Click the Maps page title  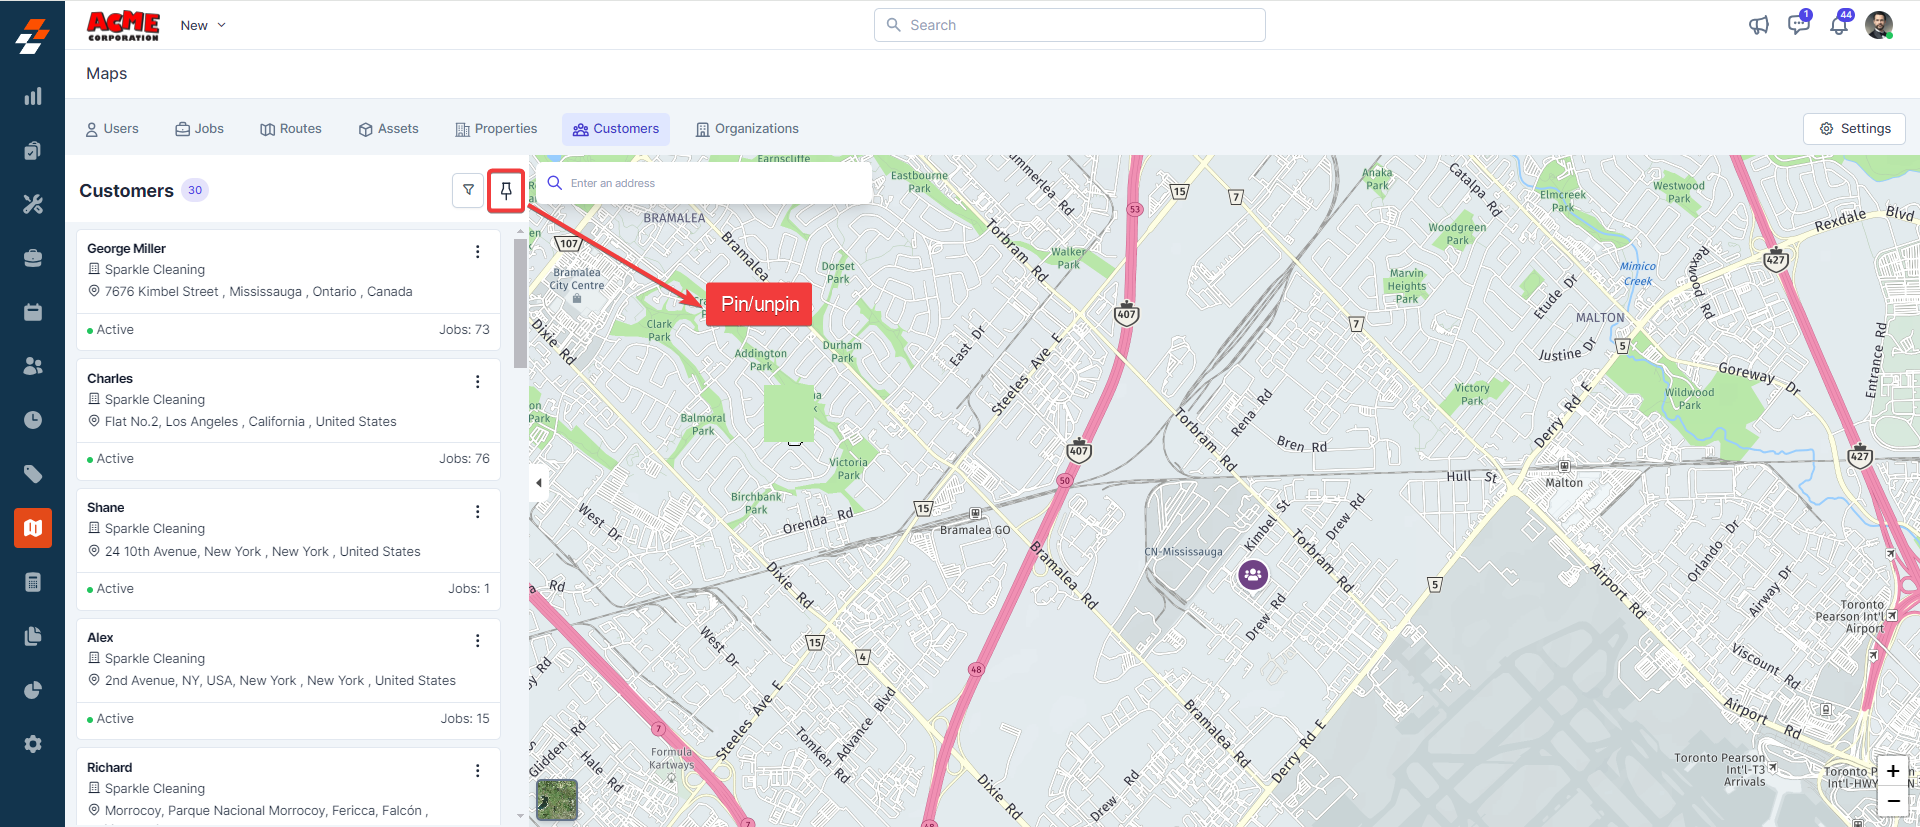(x=107, y=74)
